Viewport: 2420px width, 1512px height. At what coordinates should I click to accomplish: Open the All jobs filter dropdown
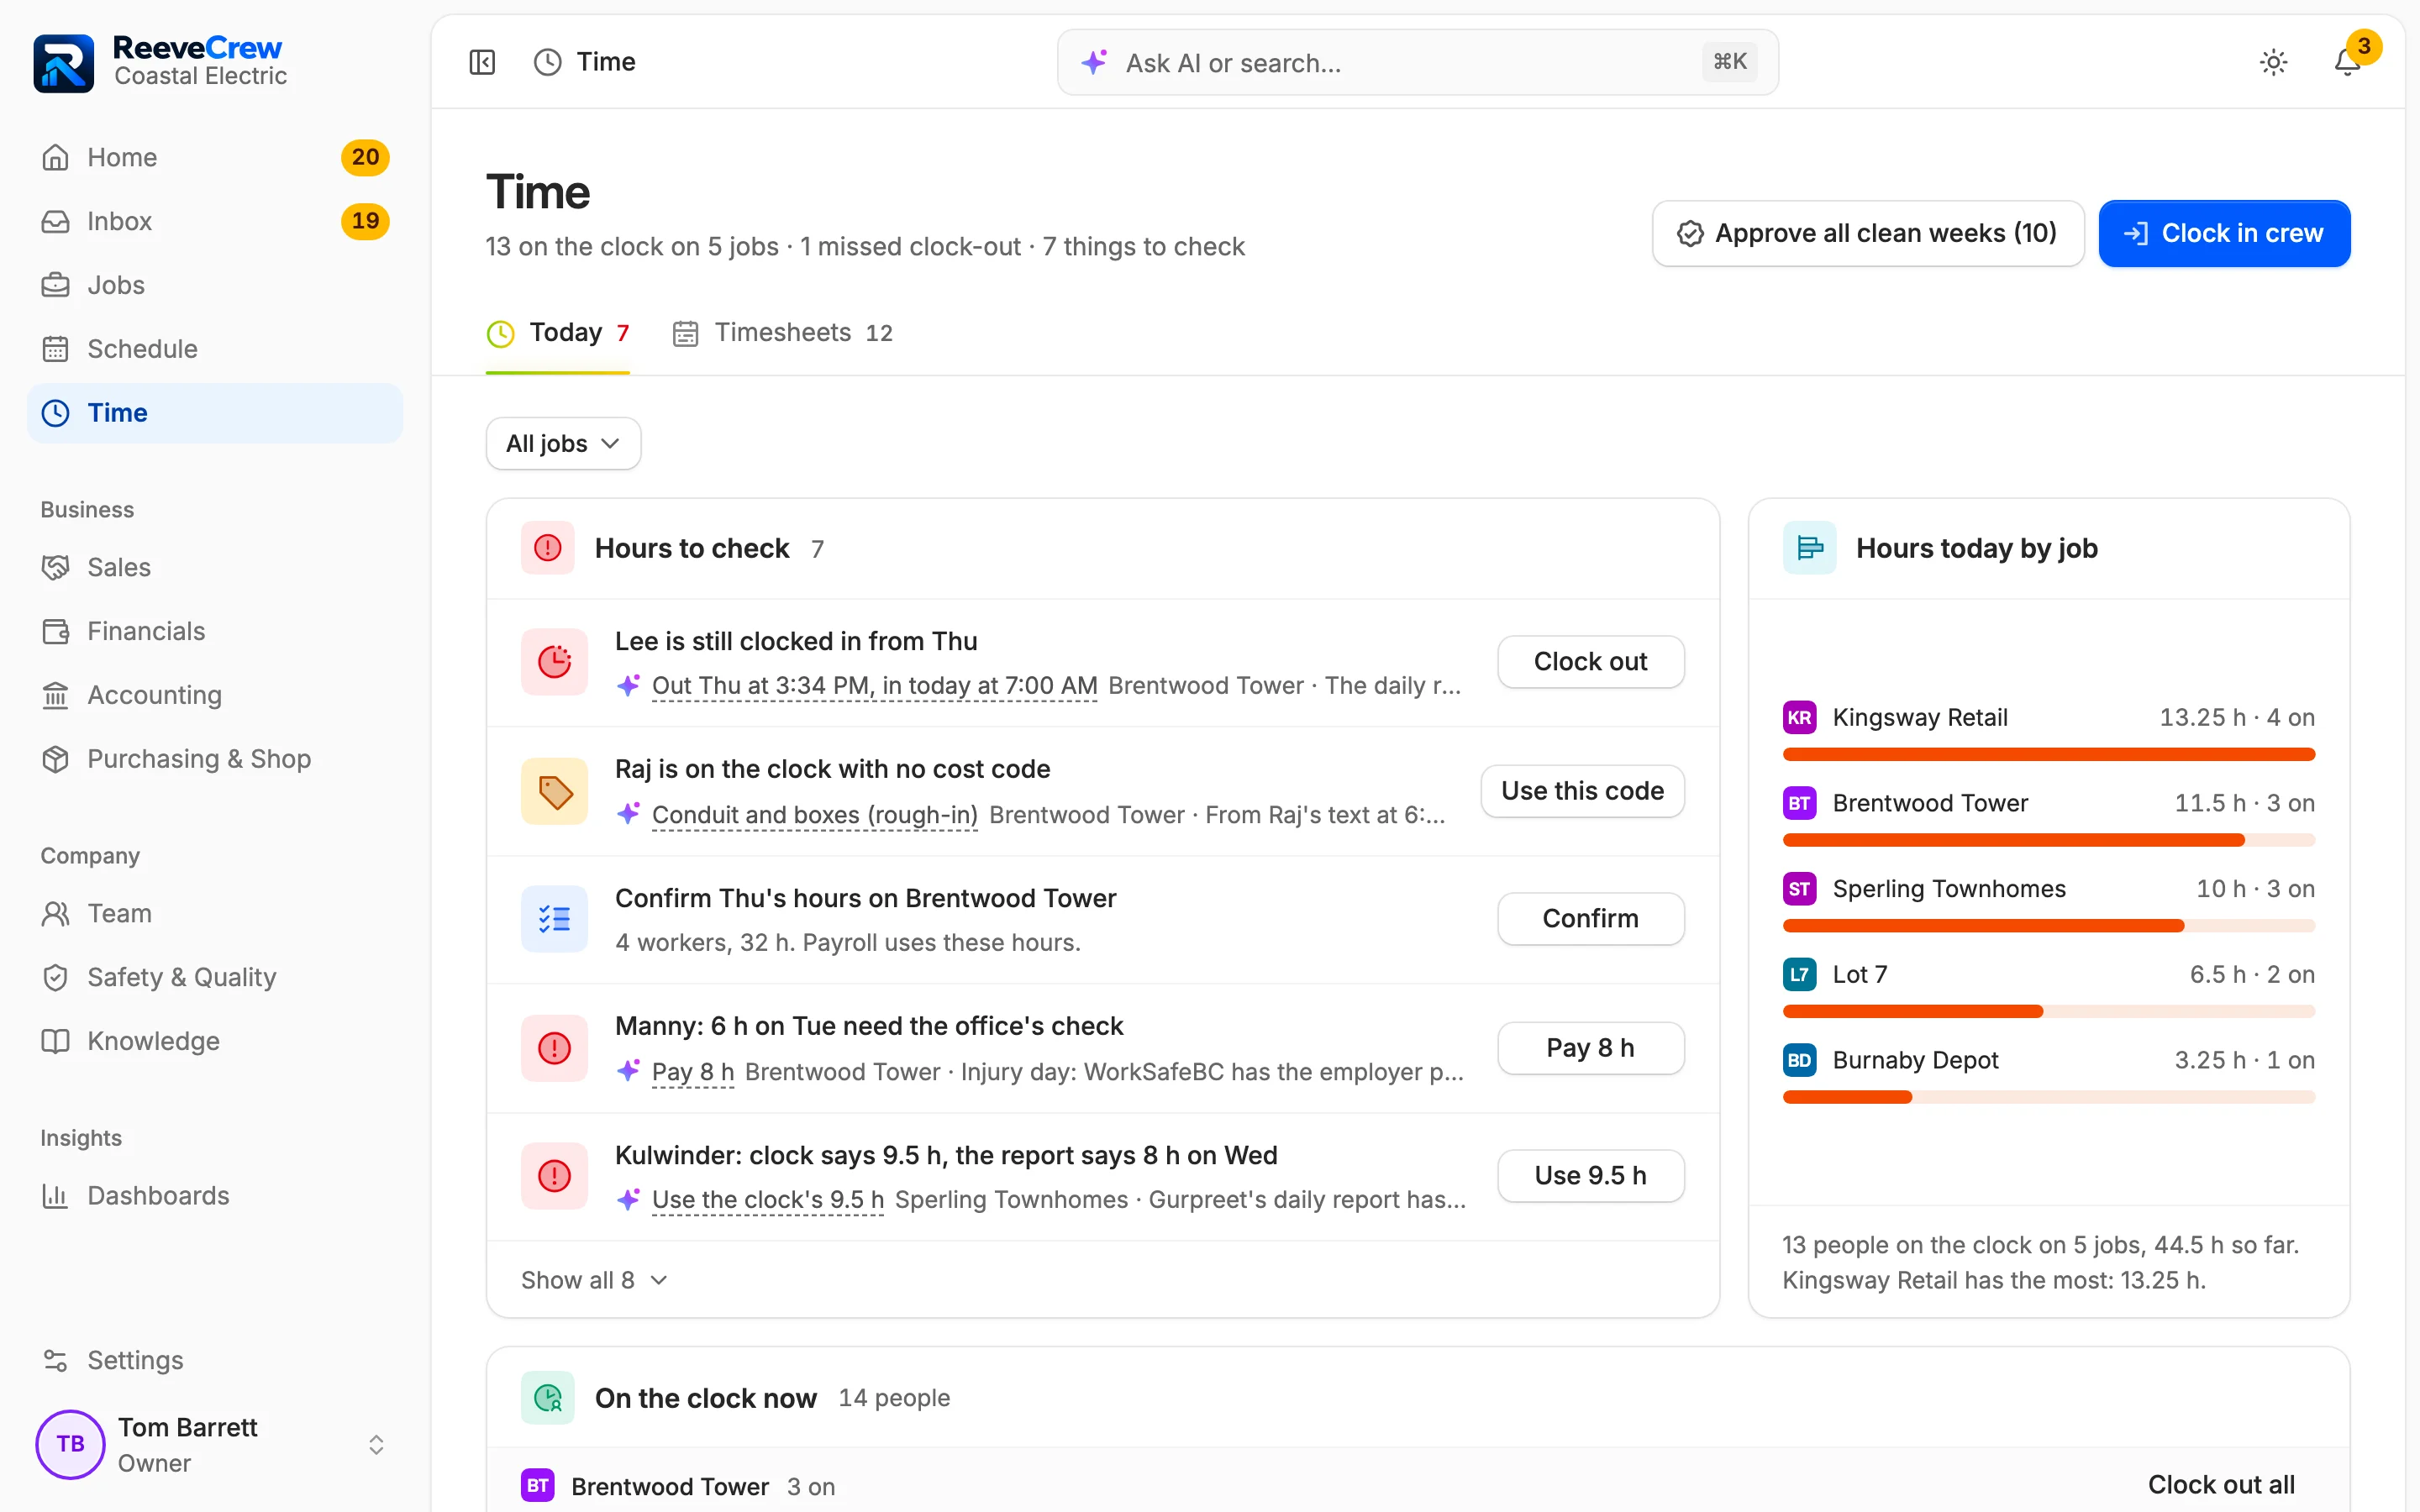(563, 443)
